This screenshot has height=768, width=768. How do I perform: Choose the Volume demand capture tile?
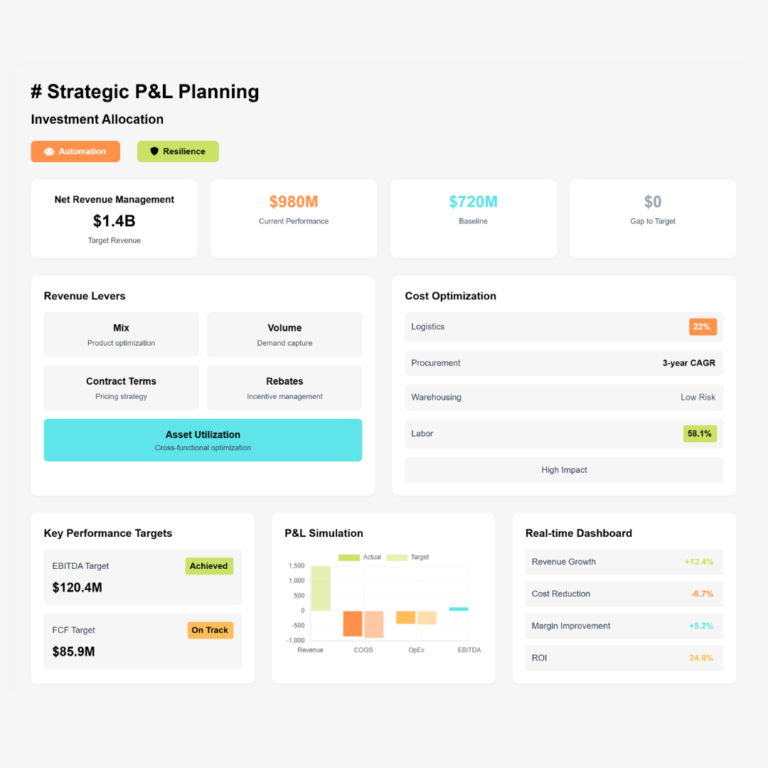(284, 334)
